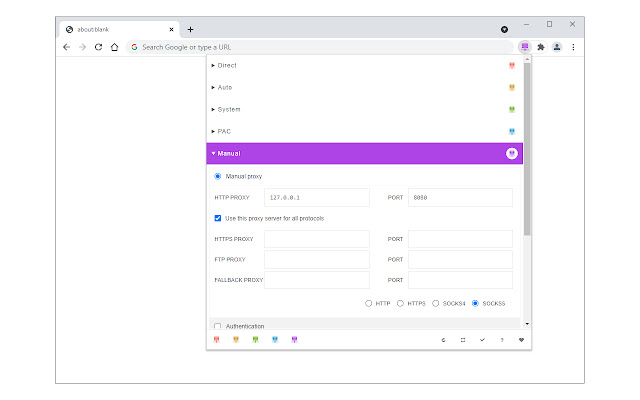
Task: Click the red plug icon in Direct row
Action: tap(512, 65)
